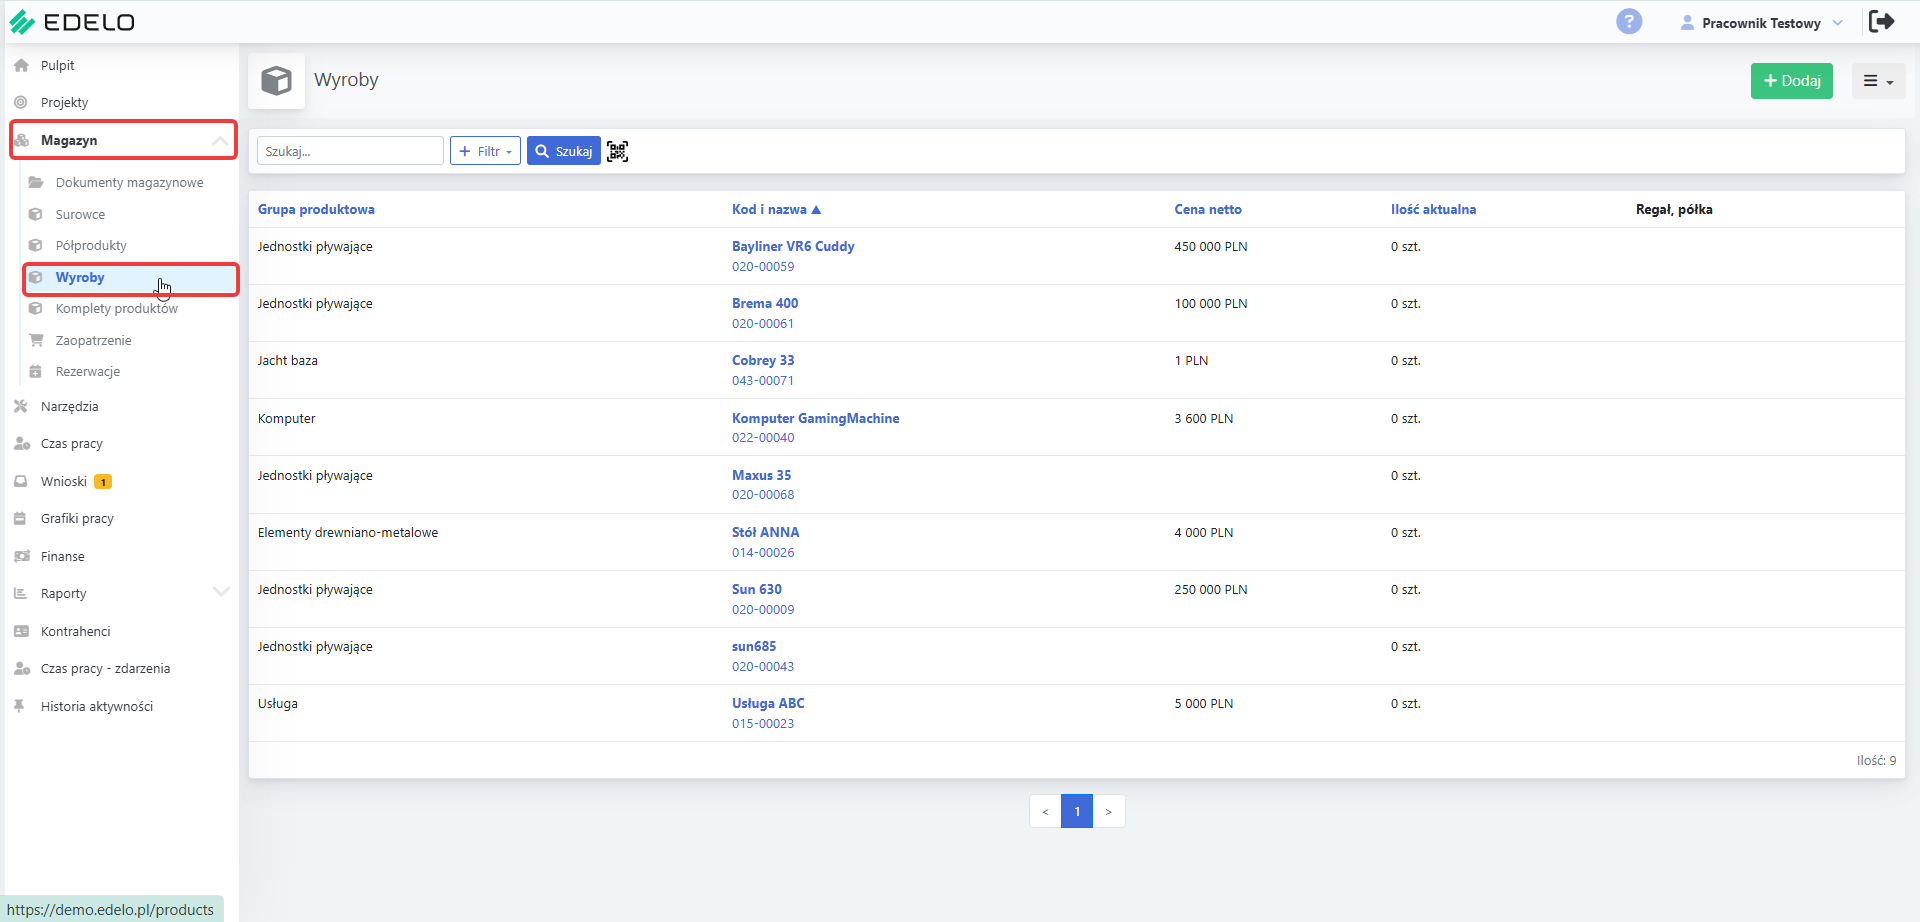Open Pulpit via the home icon
This screenshot has width=1920, height=922.
pyautogui.click(x=21, y=65)
